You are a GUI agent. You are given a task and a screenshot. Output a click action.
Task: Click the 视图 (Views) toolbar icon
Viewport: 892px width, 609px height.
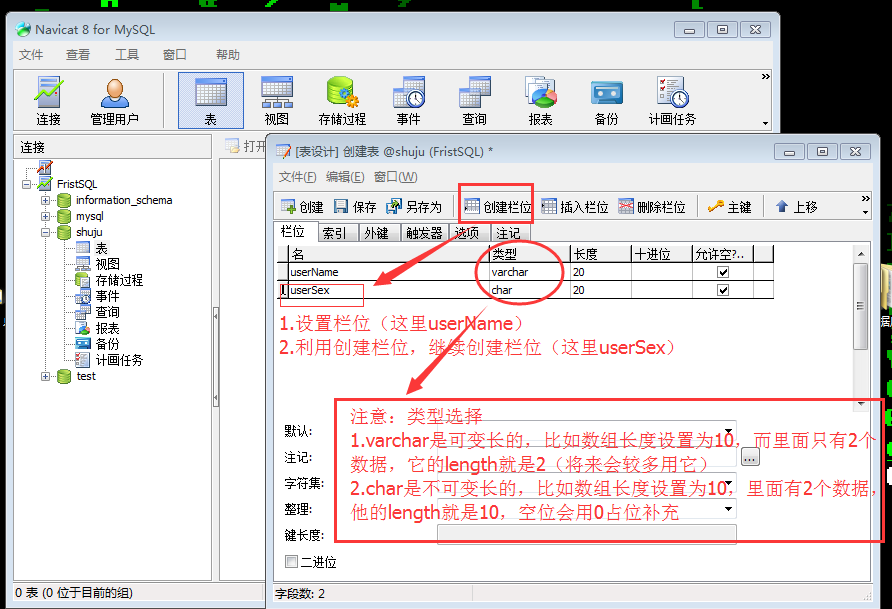point(279,99)
